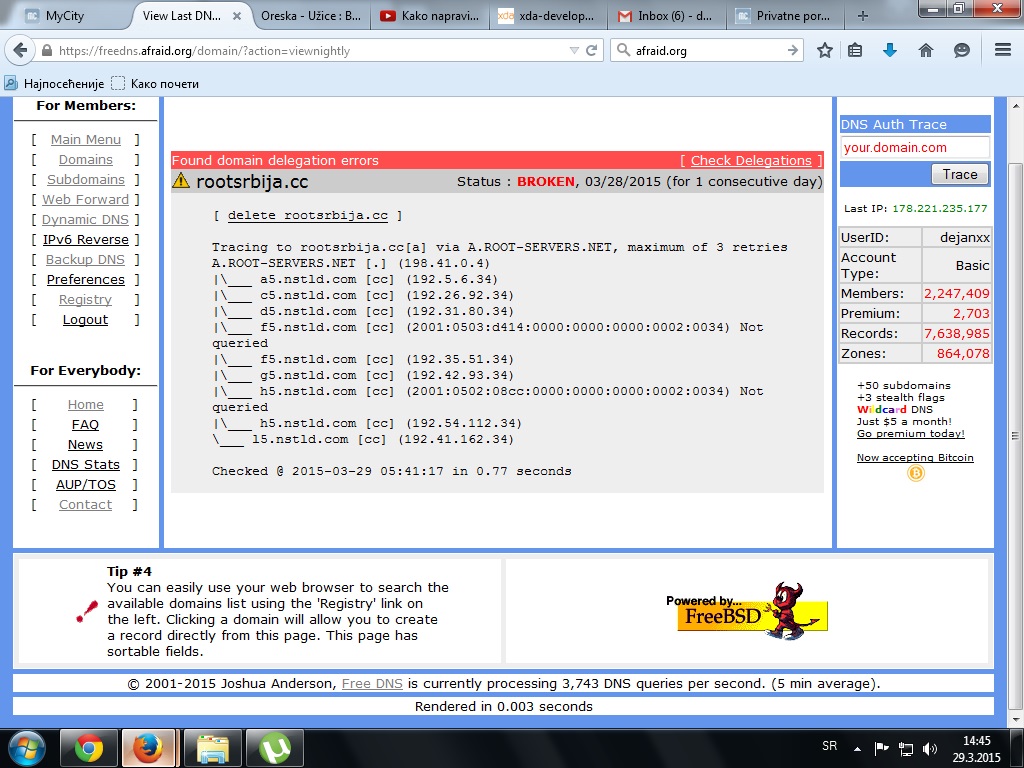Open the Action Center flag icon
The width and height of the screenshot is (1024, 768).
[x=882, y=748]
